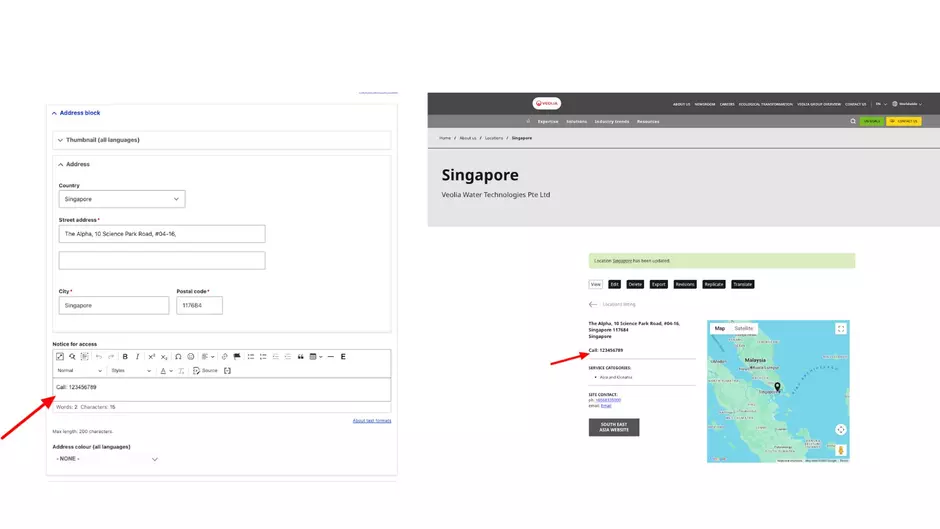Open the Normal paragraph format dropdown
Viewport: 940px width, 529px height.
pyautogui.click(x=79, y=371)
